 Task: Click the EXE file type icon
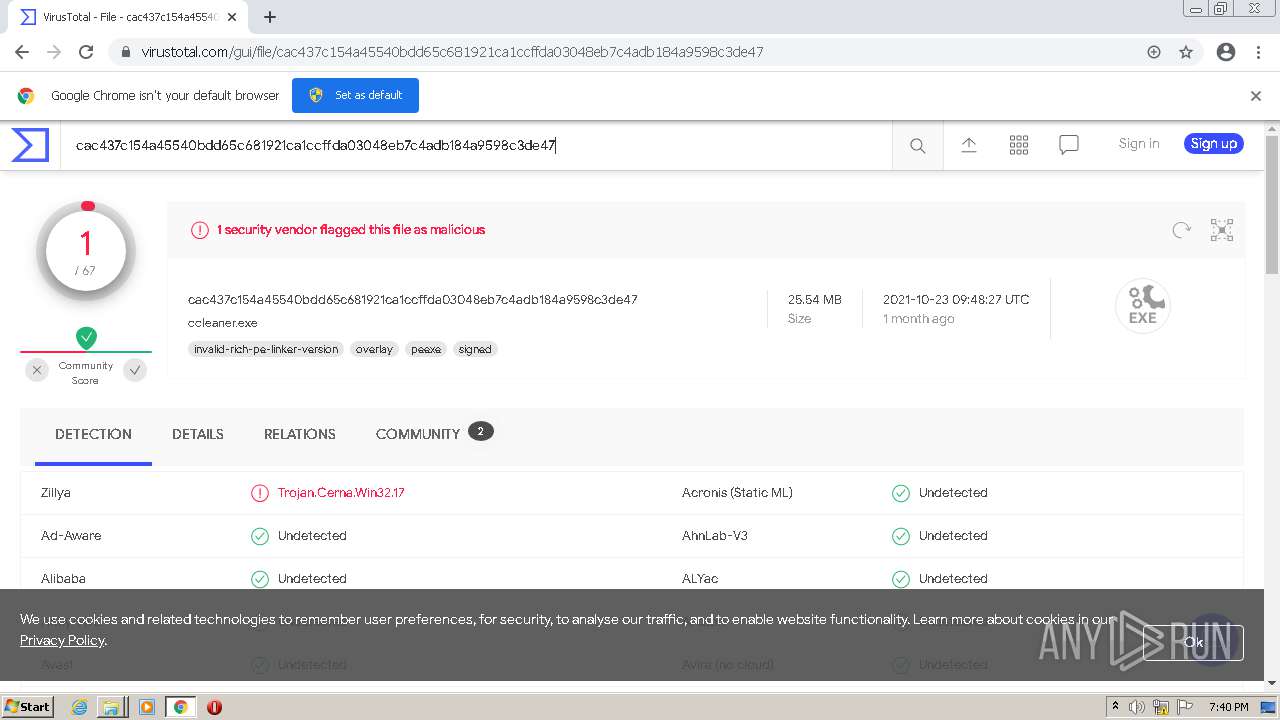point(1142,306)
